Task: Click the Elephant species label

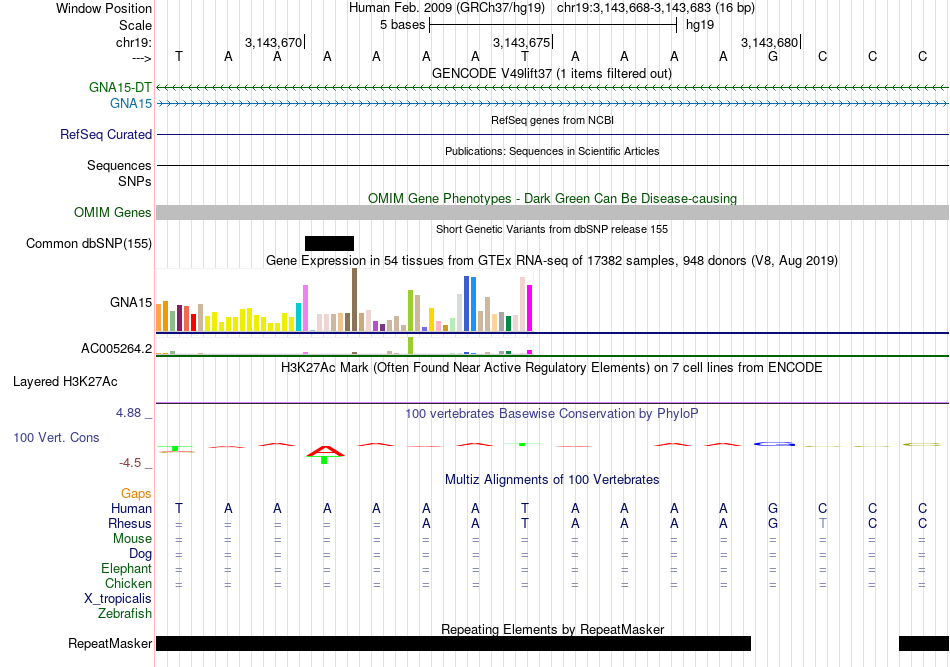Action: coord(126,568)
